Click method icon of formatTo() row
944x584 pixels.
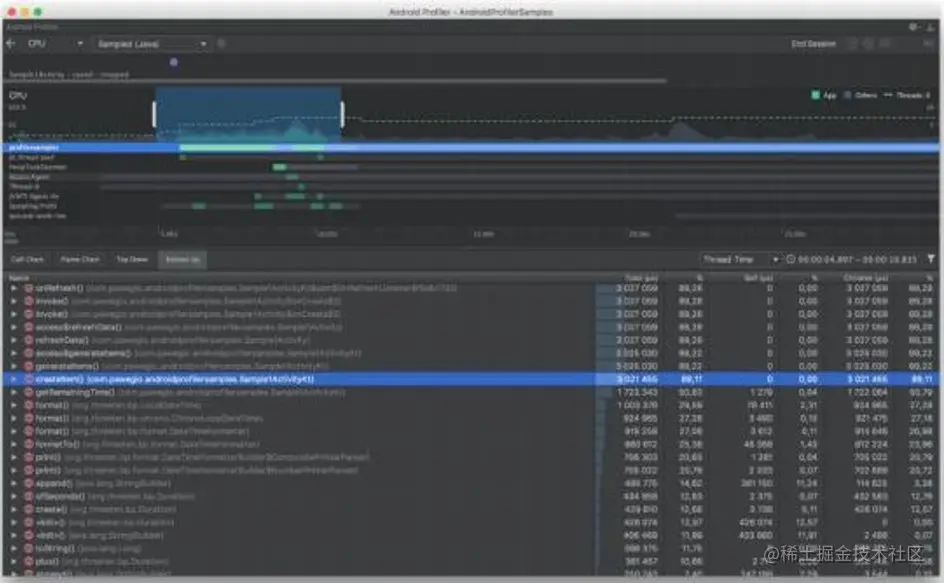(x=28, y=444)
